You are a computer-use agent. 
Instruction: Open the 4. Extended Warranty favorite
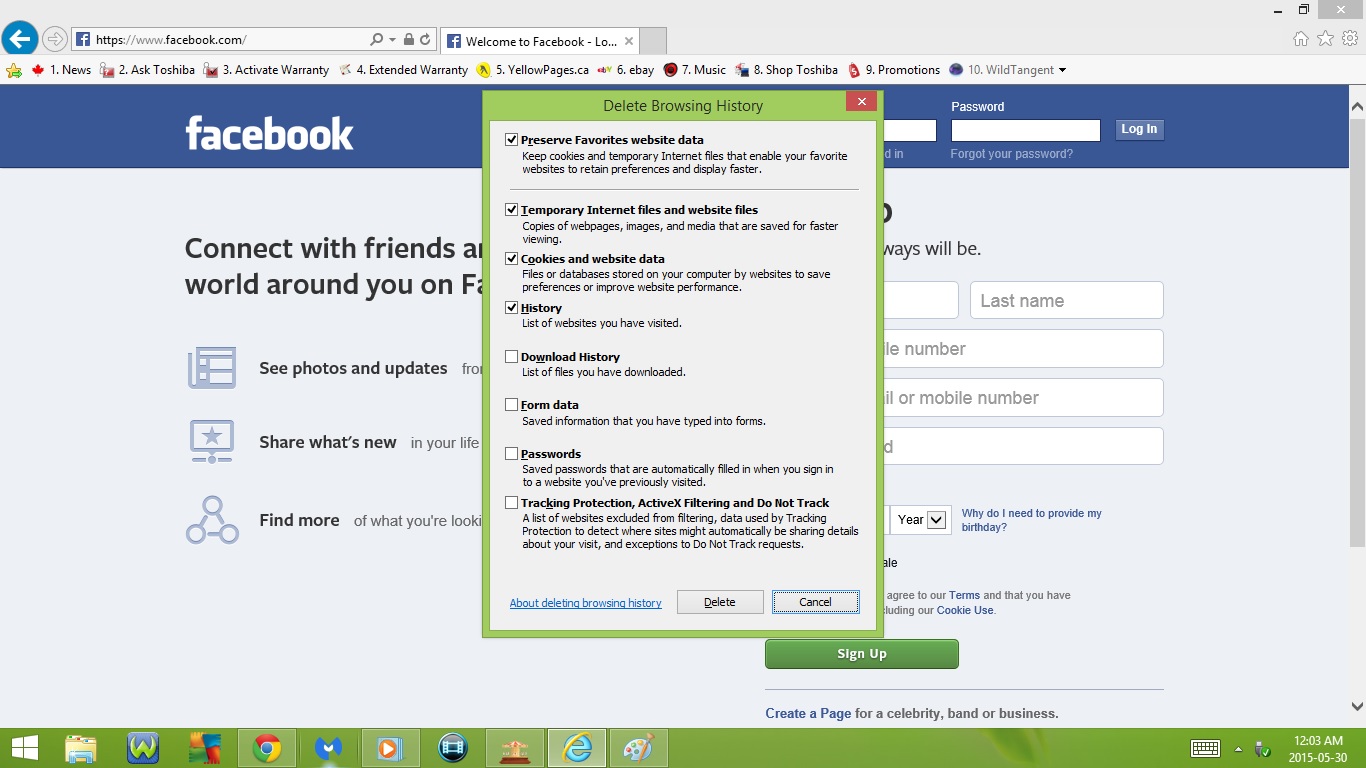pos(403,70)
